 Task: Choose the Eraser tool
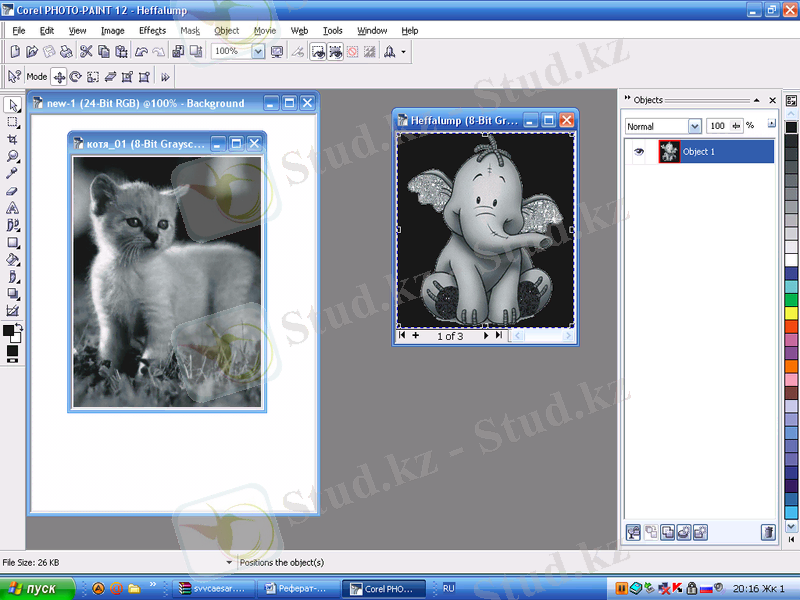coord(13,190)
